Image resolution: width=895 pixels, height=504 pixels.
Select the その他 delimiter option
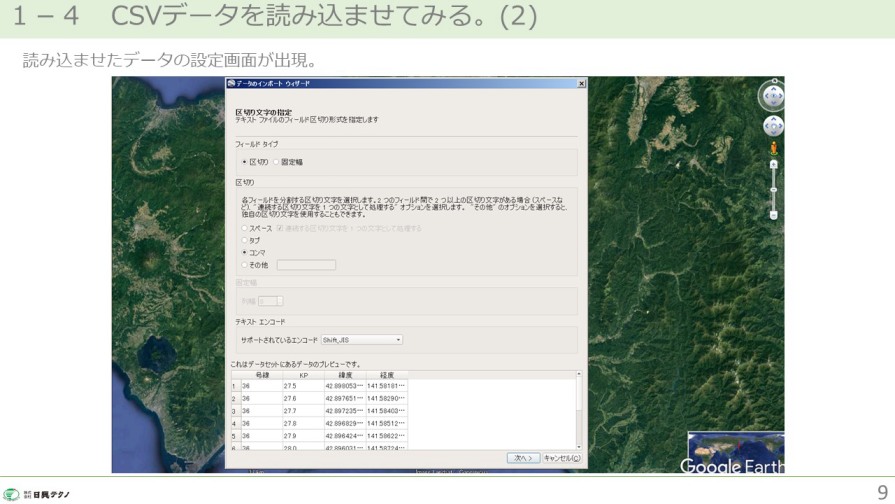pyautogui.click(x=244, y=265)
